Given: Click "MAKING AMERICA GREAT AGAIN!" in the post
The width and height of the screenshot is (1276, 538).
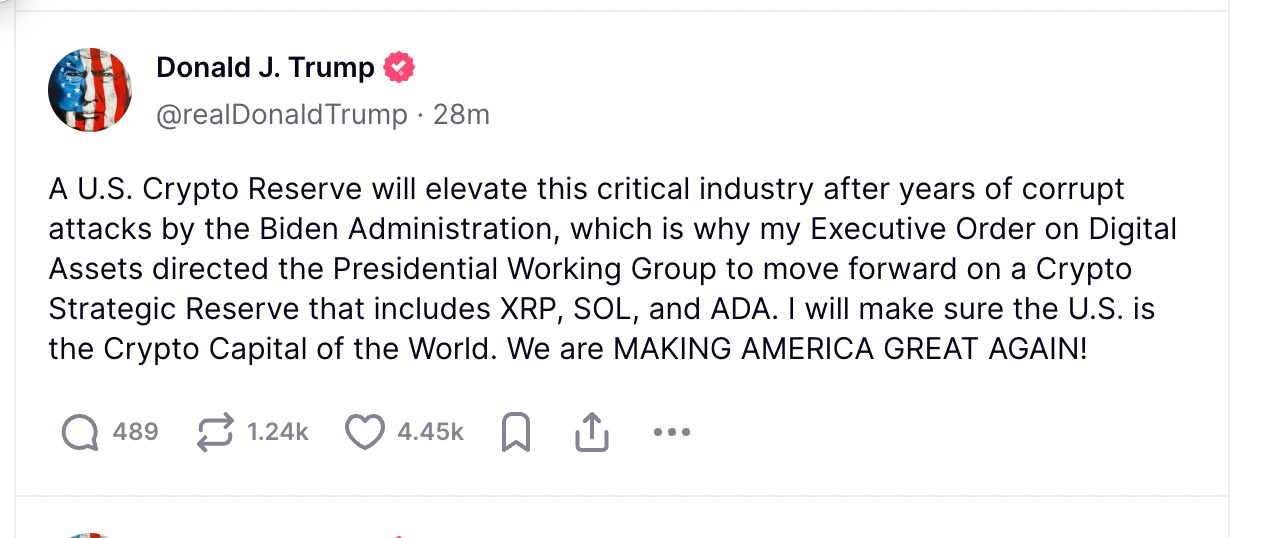Looking at the screenshot, I should [849, 349].
